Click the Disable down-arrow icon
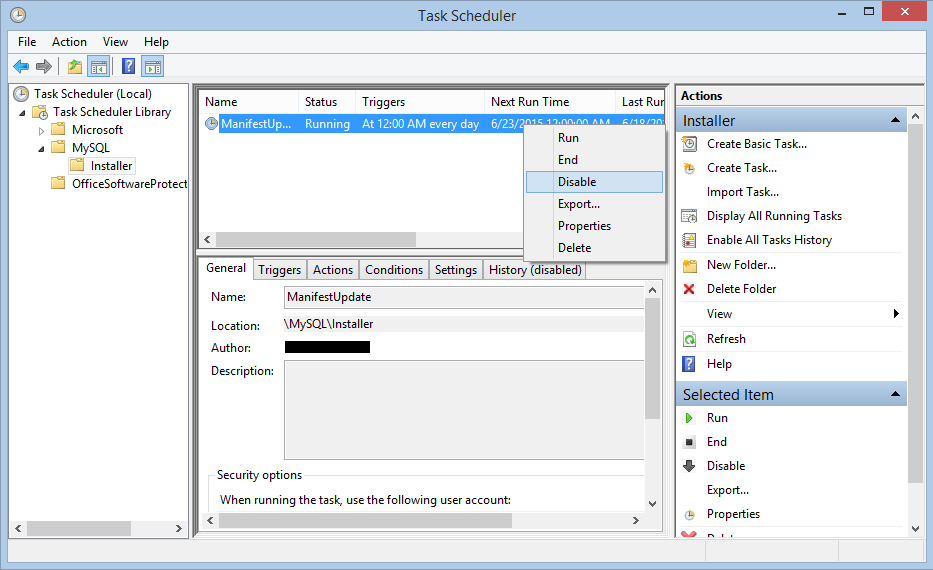The height and width of the screenshot is (570, 933). click(689, 466)
